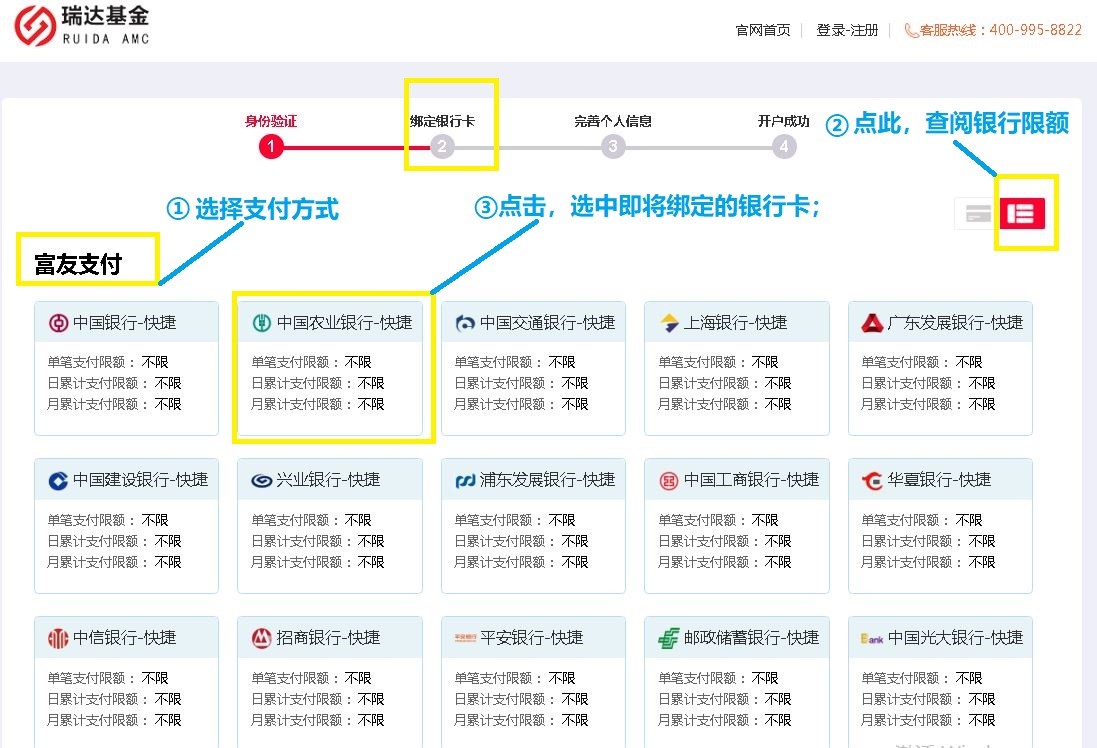This screenshot has height=748, width=1097.
Task: Click 单笔支付限额 row in 广东发展银行 card
Action: (x=922, y=362)
